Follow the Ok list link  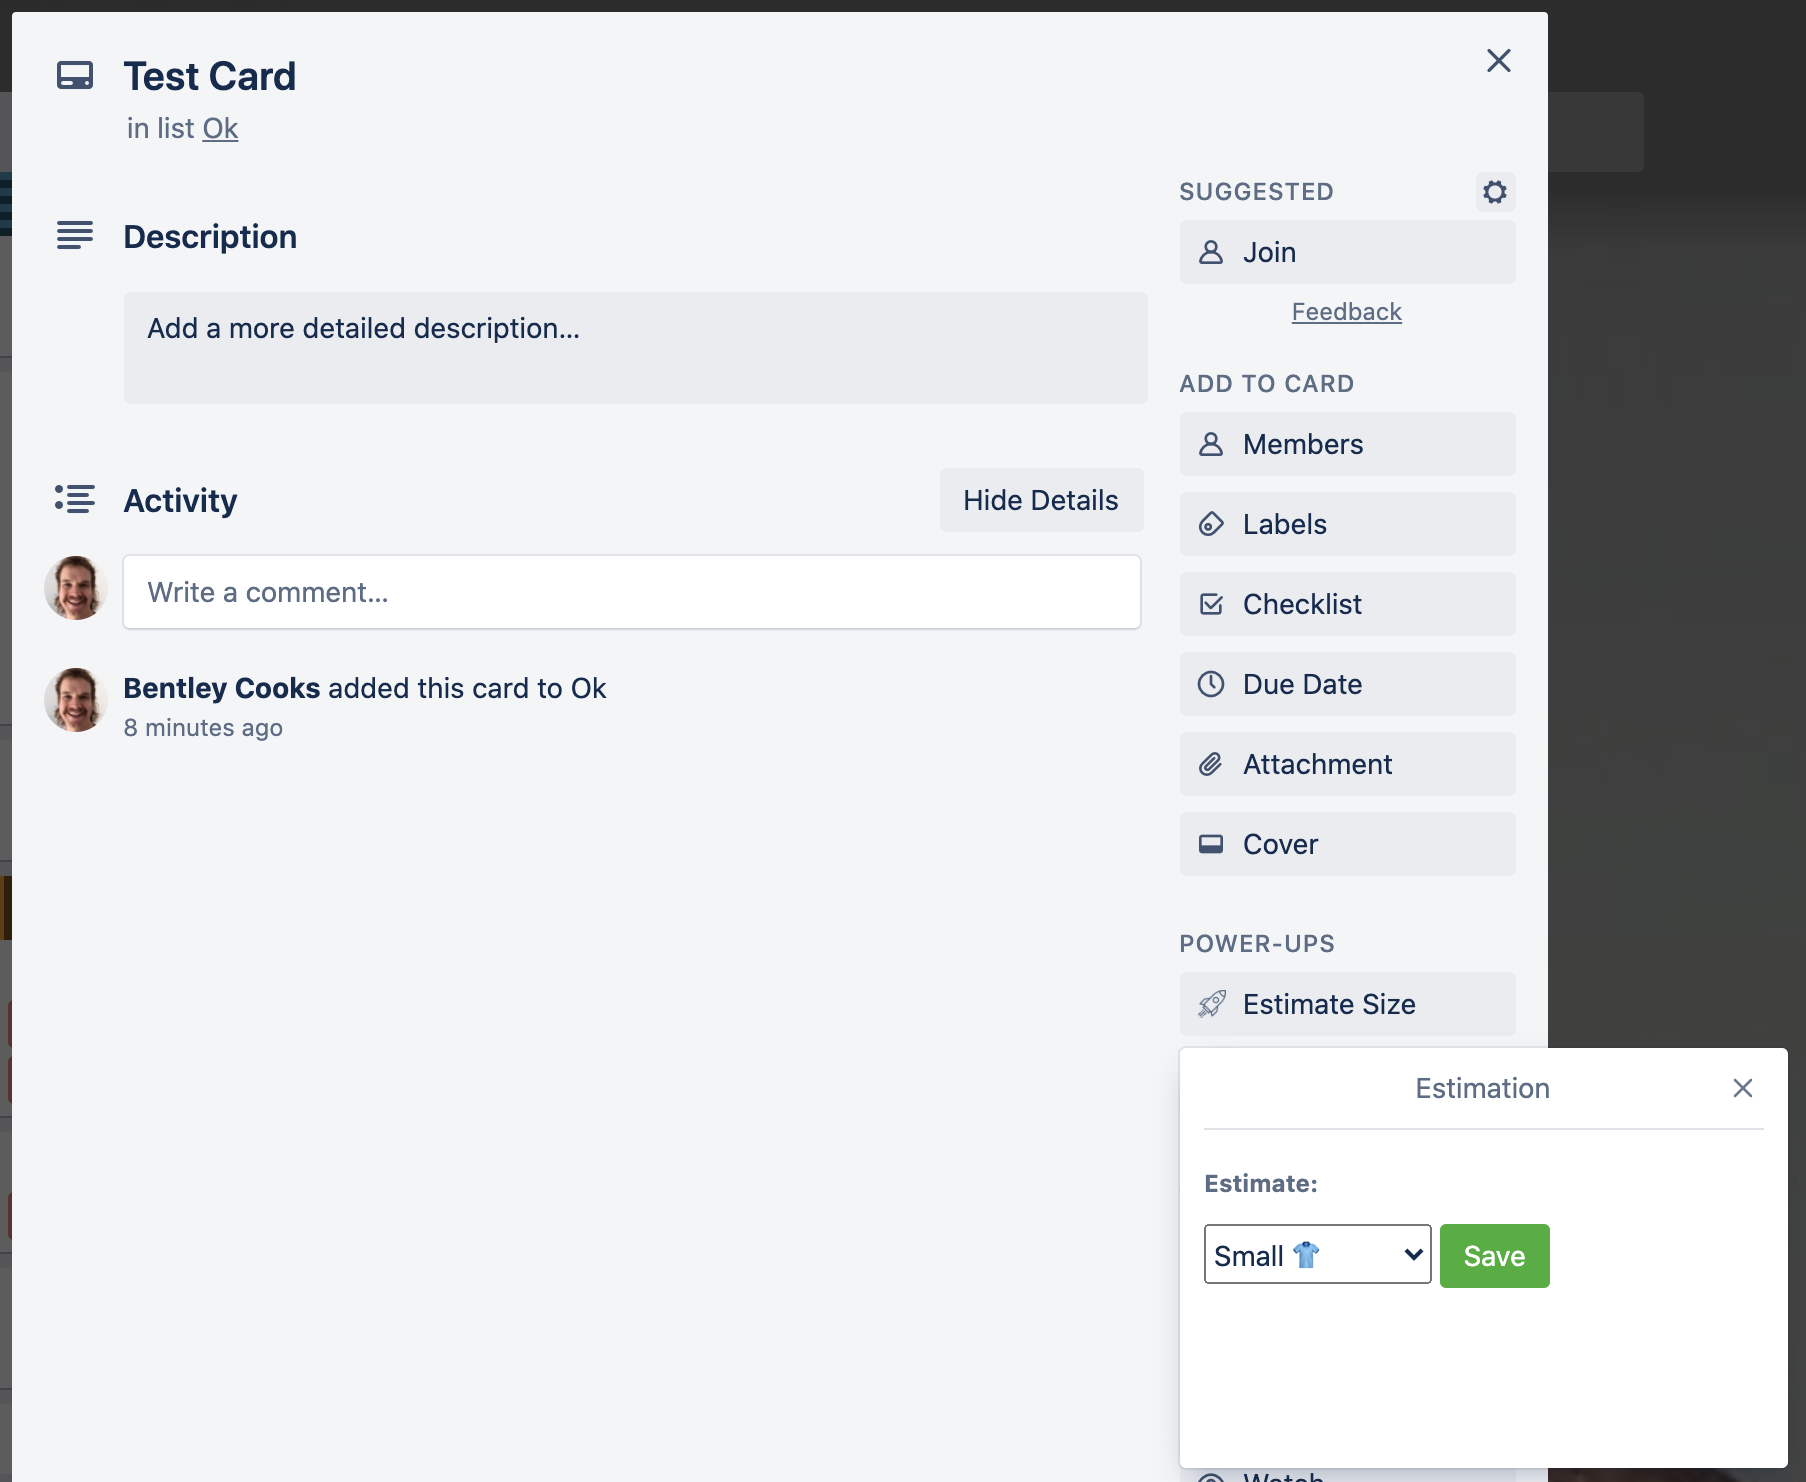point(220,129)
